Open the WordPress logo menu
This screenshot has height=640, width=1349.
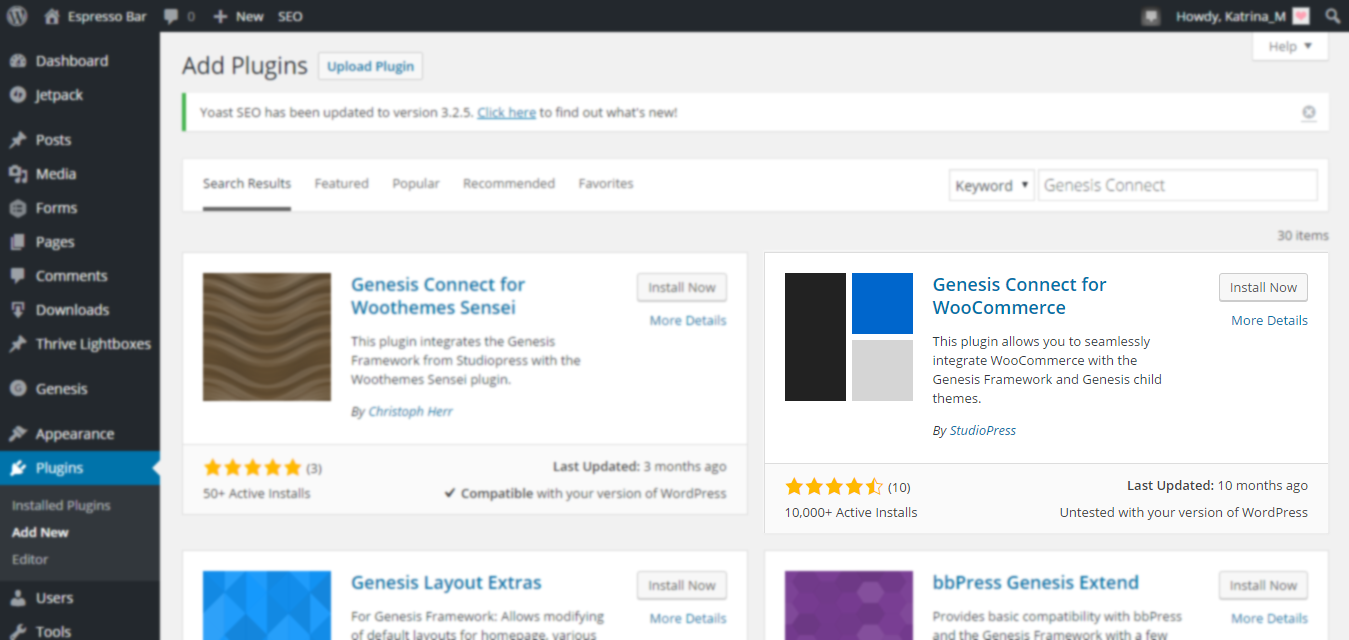(x=17, y=16)
